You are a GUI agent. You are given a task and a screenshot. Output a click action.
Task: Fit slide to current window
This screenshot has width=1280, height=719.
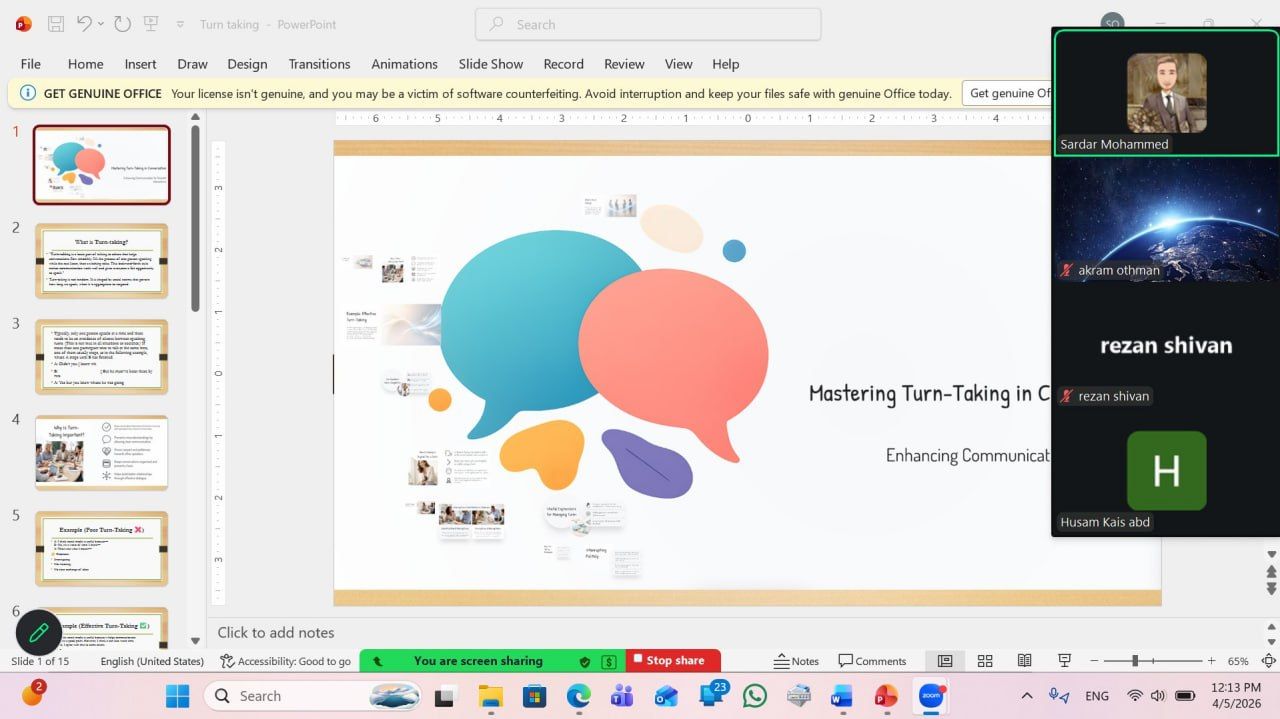coord(1268,661)
